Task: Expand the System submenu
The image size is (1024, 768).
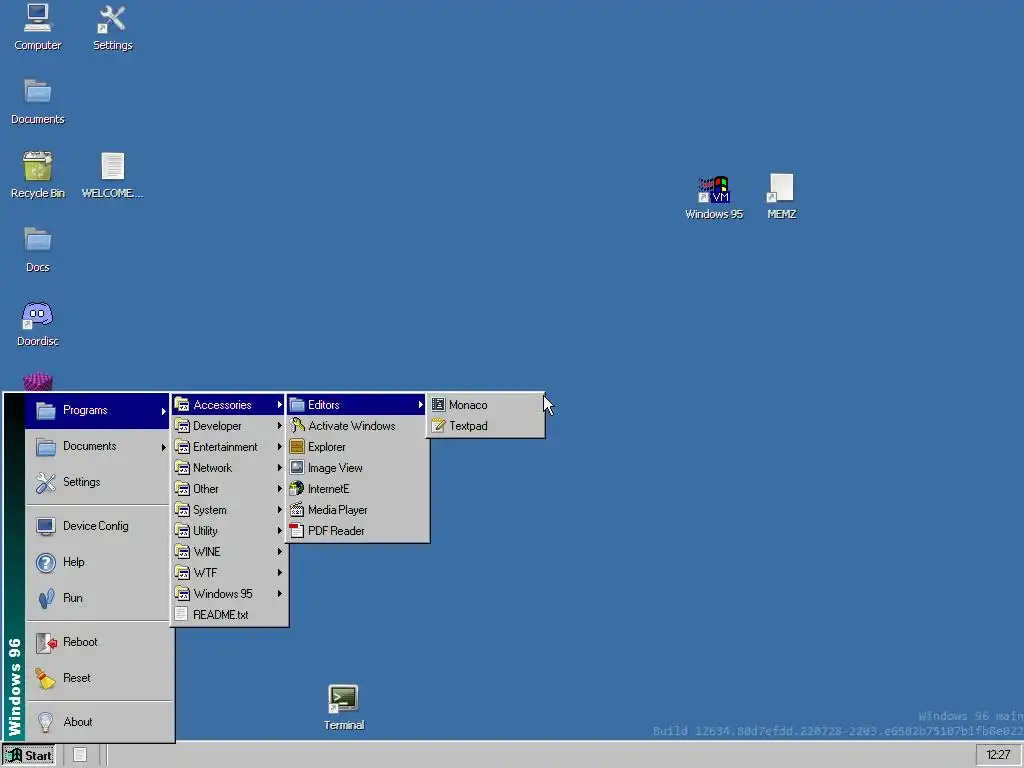Action: pyautogui.click(x=229, y=509)
